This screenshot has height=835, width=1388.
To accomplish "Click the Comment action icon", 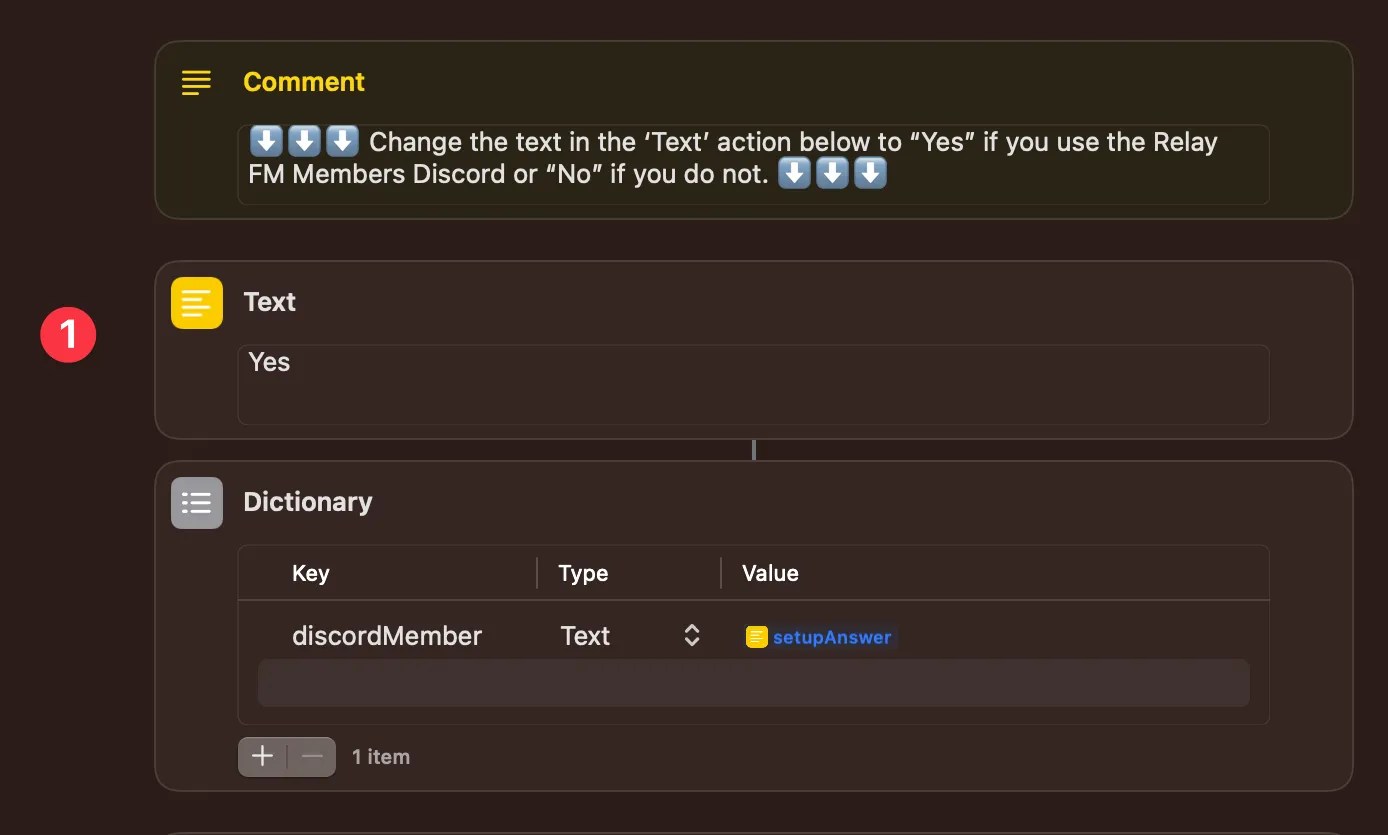I will click(196, 83).
